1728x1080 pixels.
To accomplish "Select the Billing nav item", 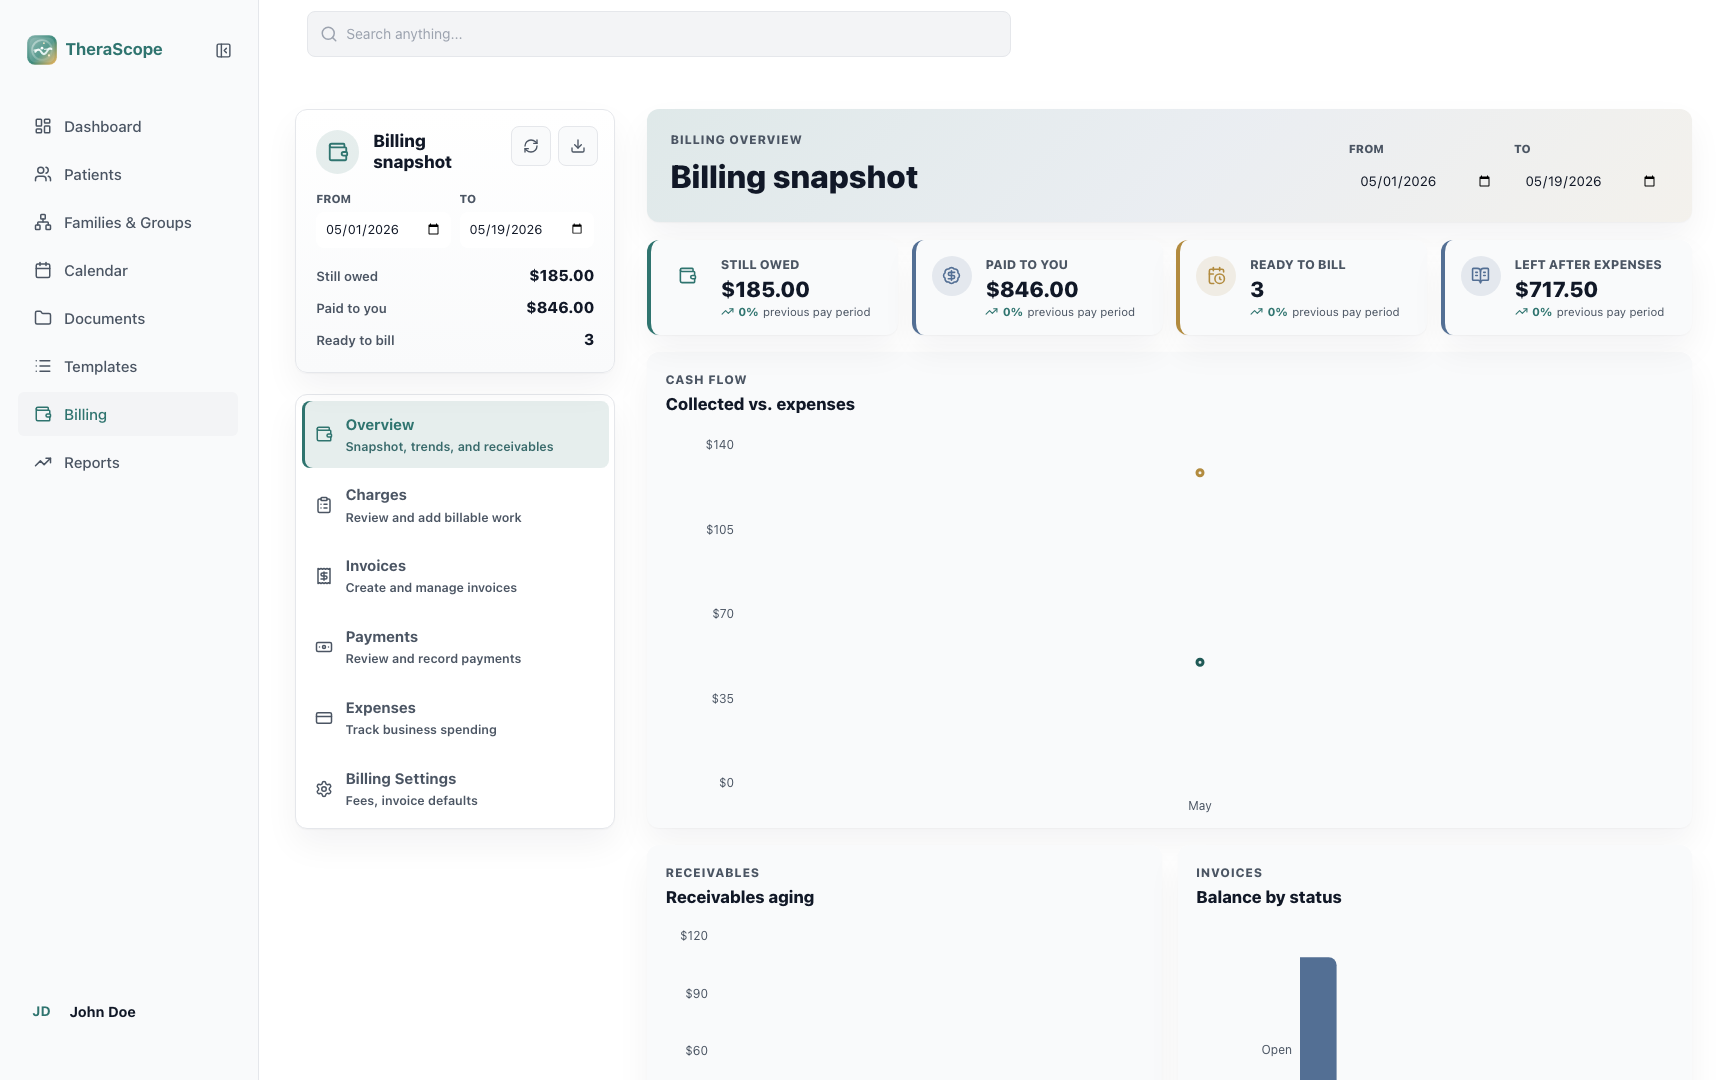I will point(128,414).
